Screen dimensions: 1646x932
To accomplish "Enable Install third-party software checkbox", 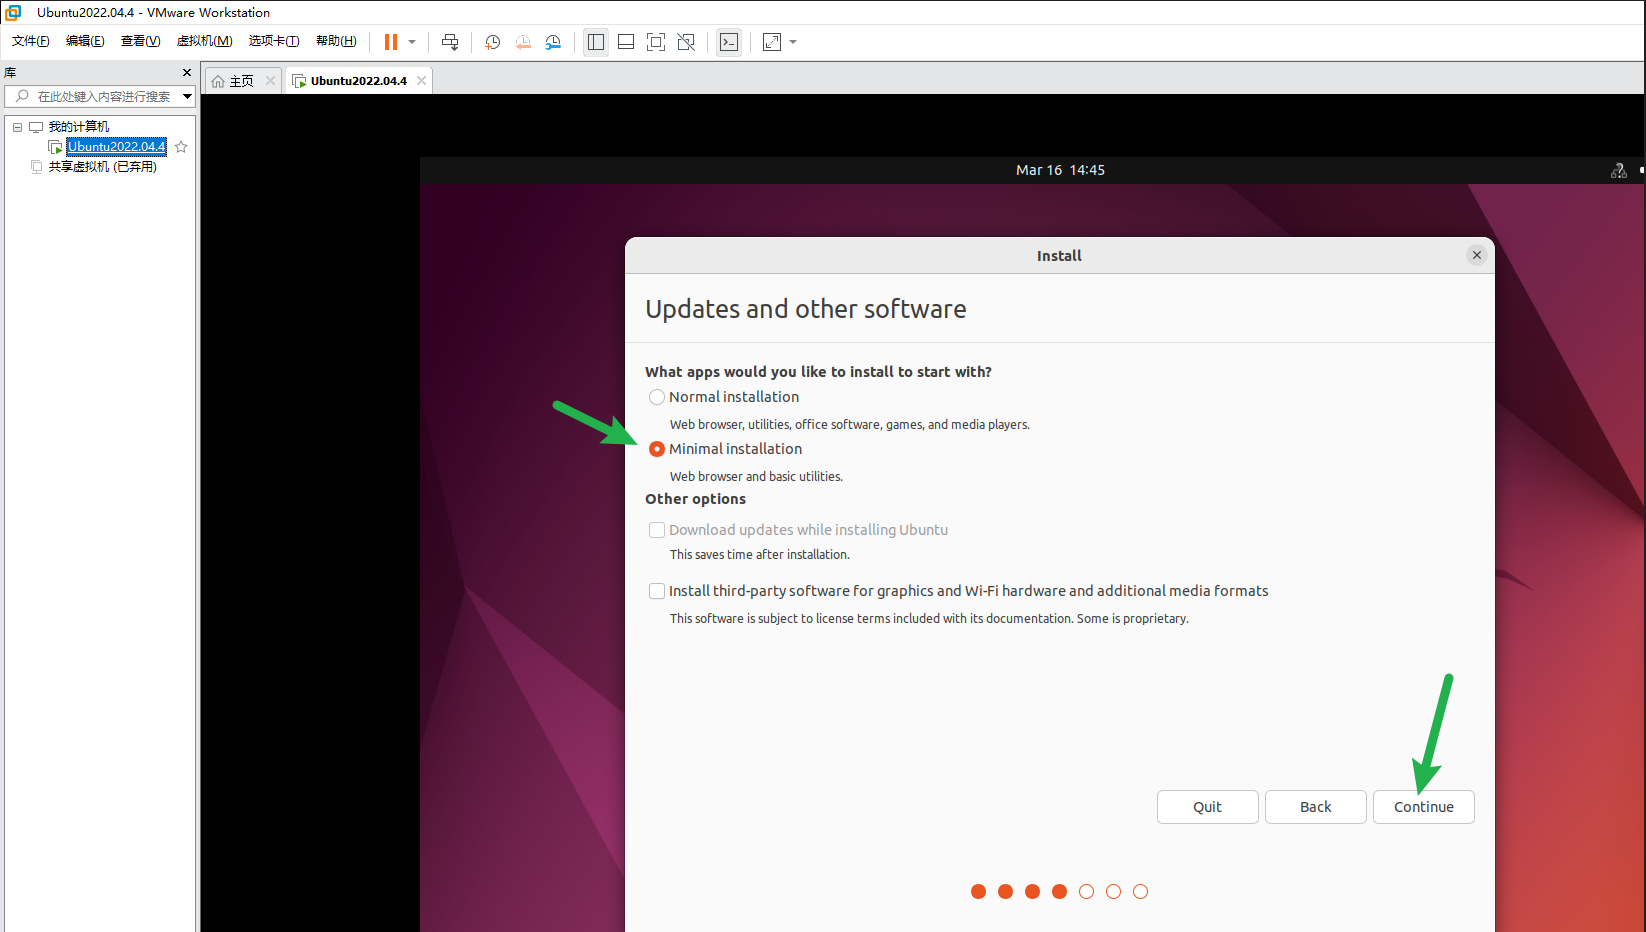I will pos(657,591).
